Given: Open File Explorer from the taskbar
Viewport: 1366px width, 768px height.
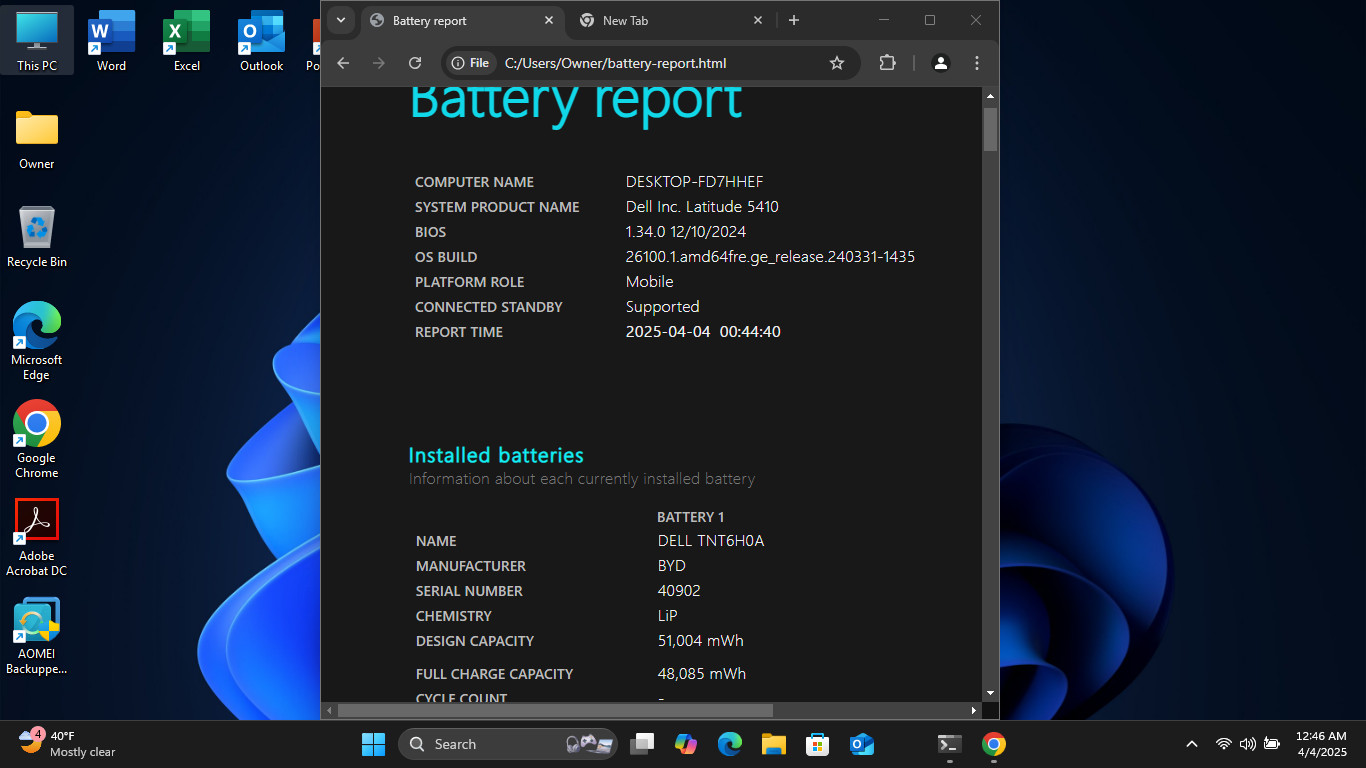Looking at the screenshot, I should click(x=774, y=744).
